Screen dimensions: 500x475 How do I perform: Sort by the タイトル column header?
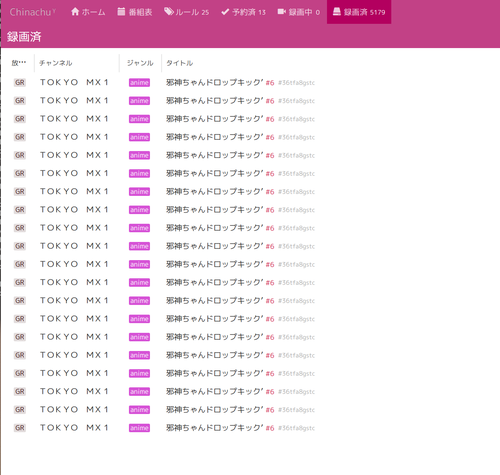179,63
